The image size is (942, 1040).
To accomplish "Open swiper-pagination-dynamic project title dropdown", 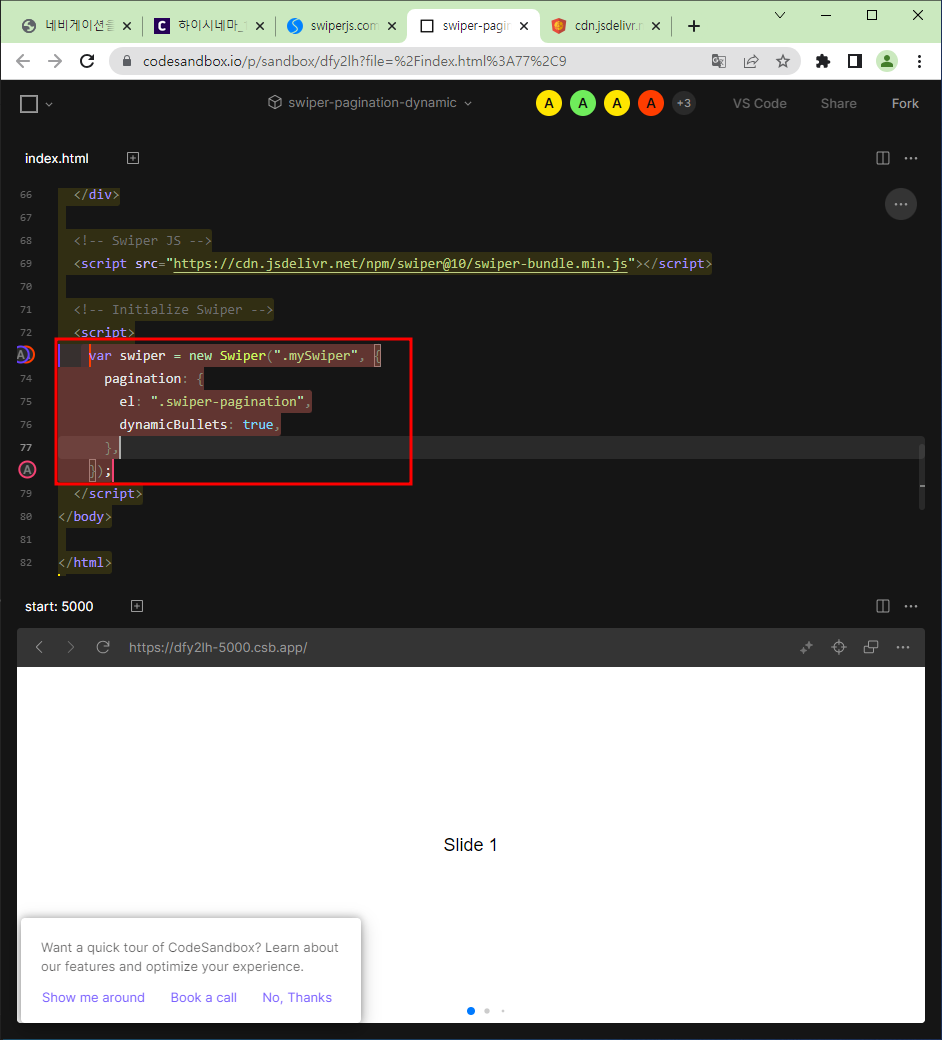I will [x=370, y=103].
